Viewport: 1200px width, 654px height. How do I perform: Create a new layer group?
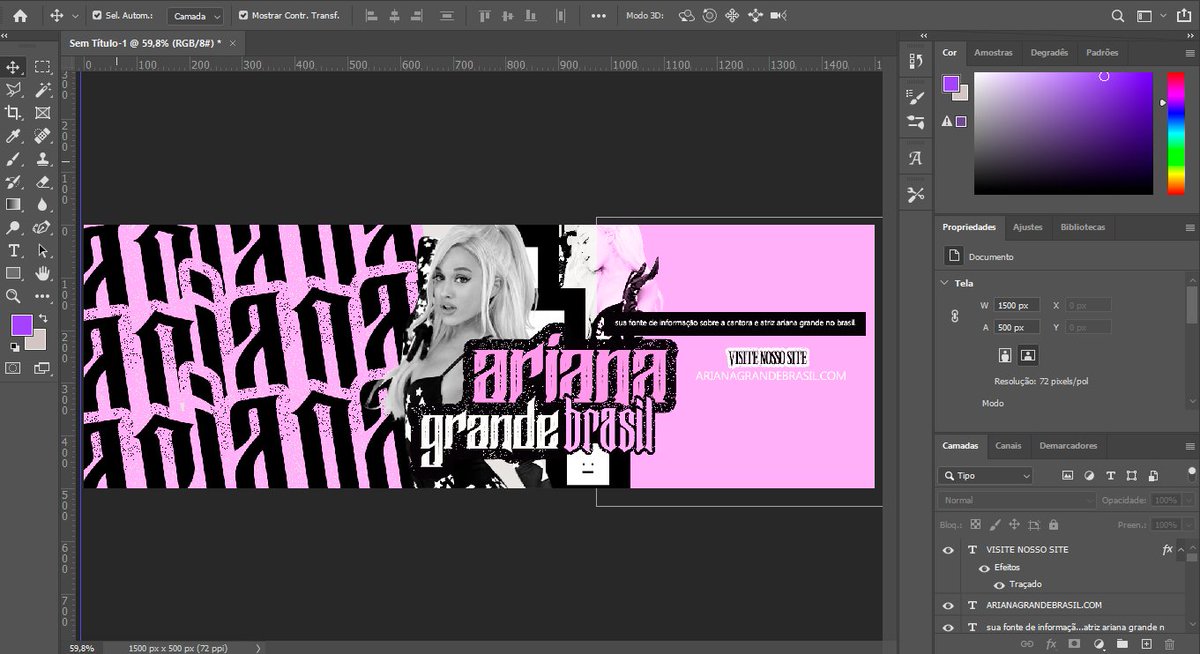click(x=1122, y=643)
